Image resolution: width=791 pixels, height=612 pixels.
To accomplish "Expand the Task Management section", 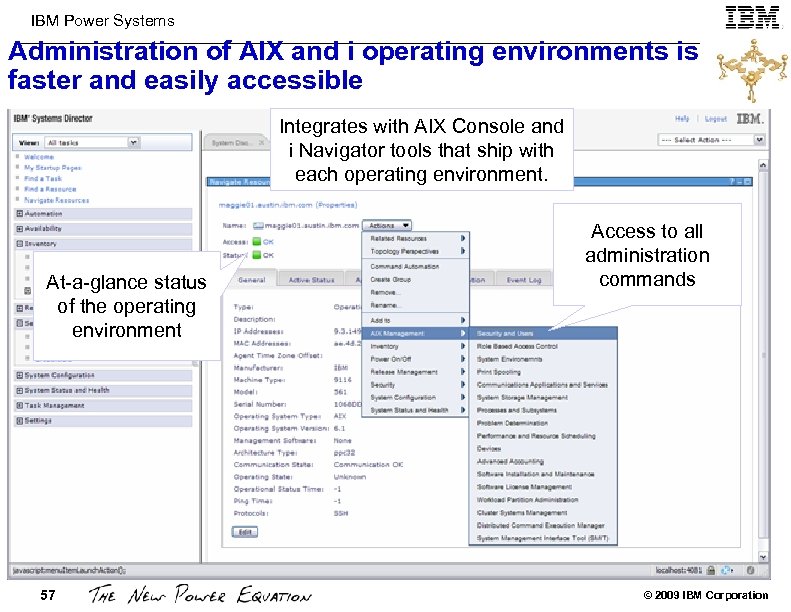I will click(x=20, y=406).
